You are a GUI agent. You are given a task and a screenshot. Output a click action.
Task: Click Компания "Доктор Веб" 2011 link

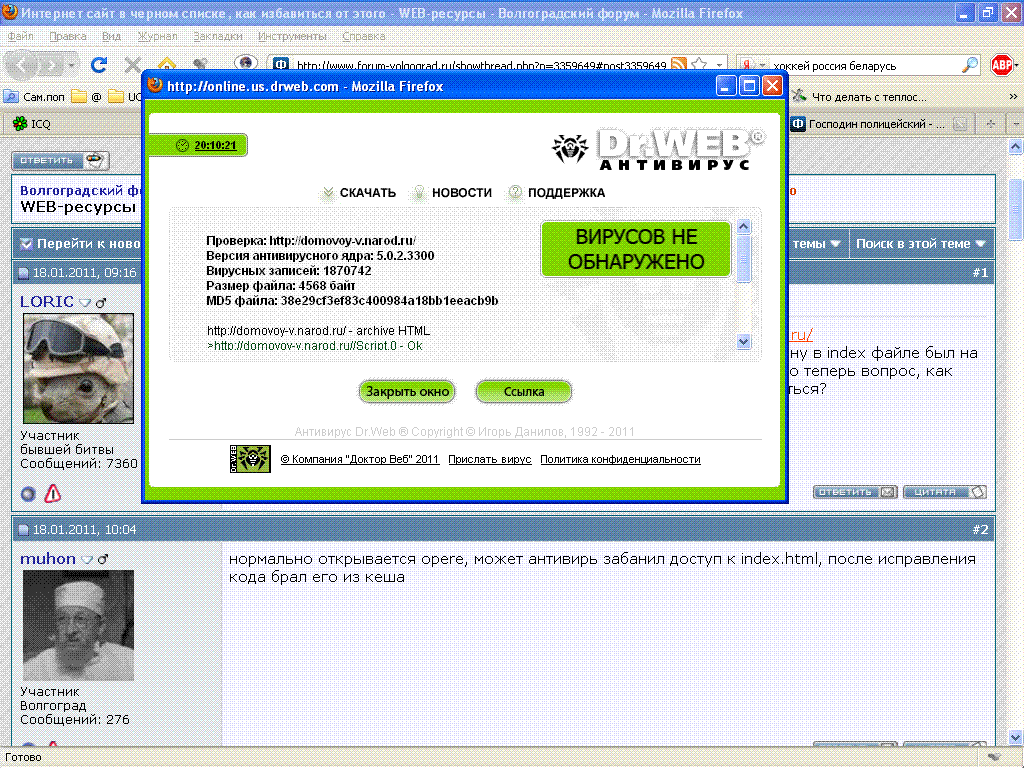click(360, 459)
